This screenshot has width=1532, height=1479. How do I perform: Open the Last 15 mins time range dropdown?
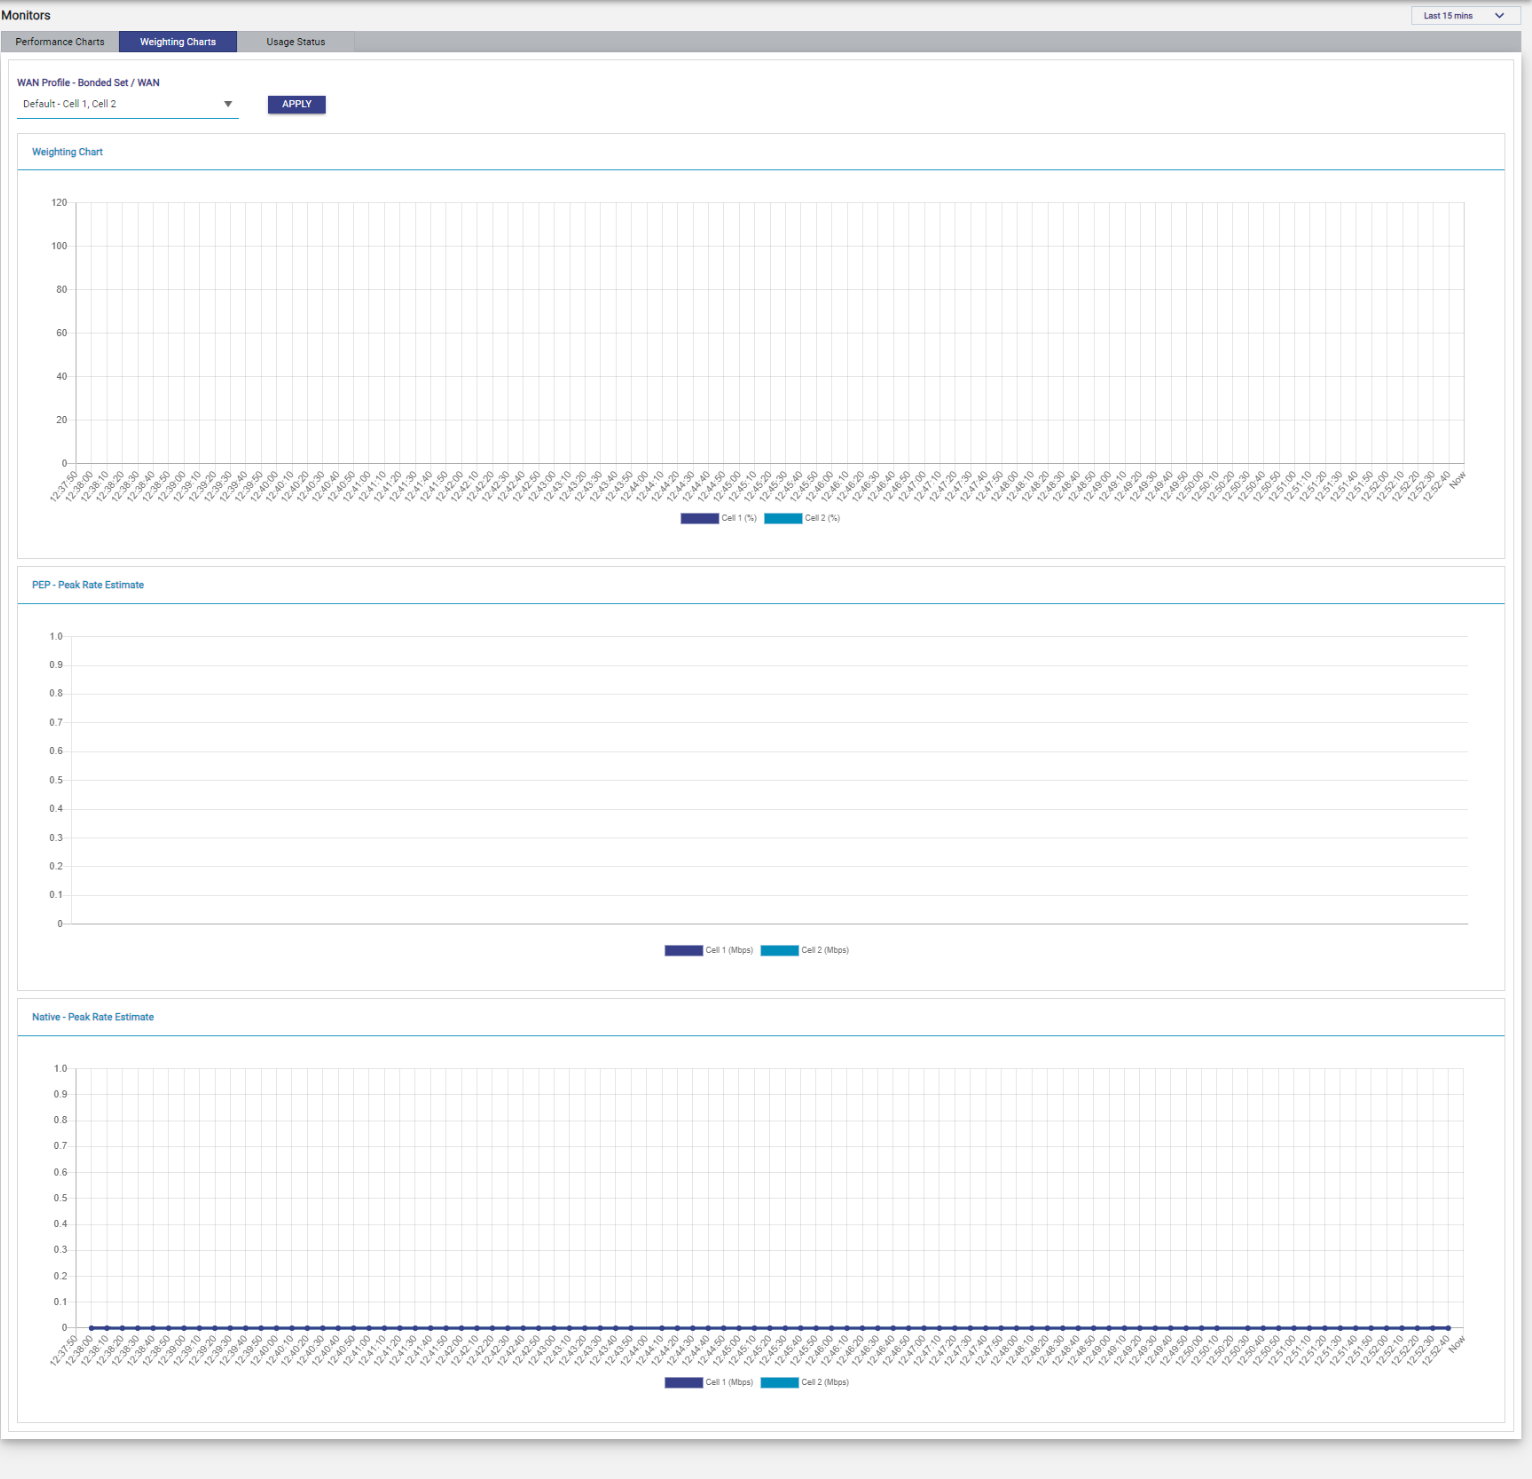click(1464, 16)
